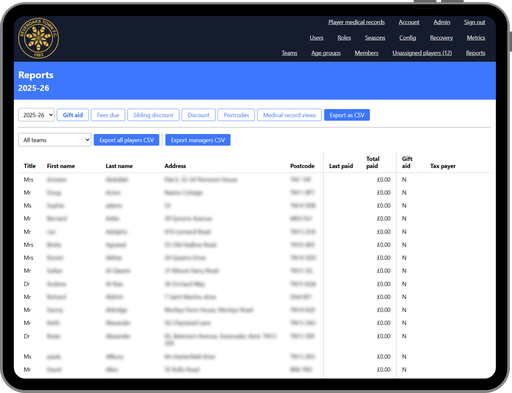Viewport: 512px width, 393px height.
Task: View the Medical record views report
Action: tap(289, 115)
